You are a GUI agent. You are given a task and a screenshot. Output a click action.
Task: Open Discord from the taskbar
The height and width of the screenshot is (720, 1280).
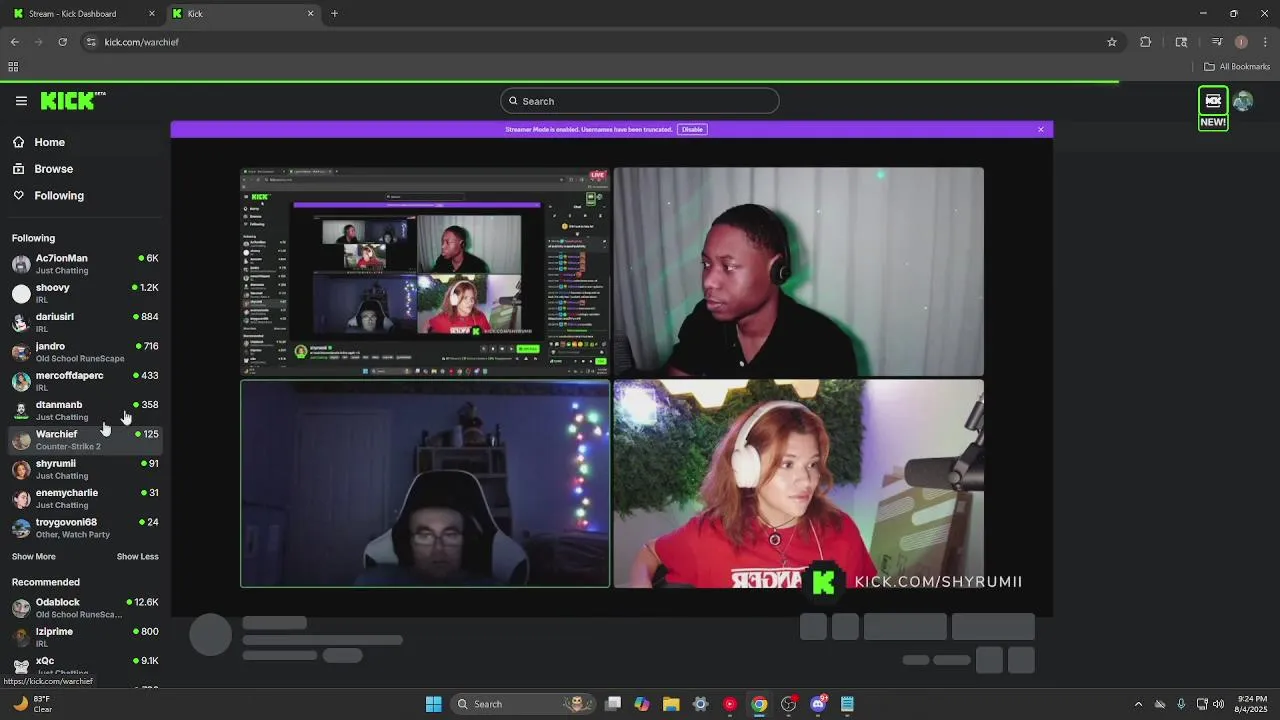coord(818,704)
